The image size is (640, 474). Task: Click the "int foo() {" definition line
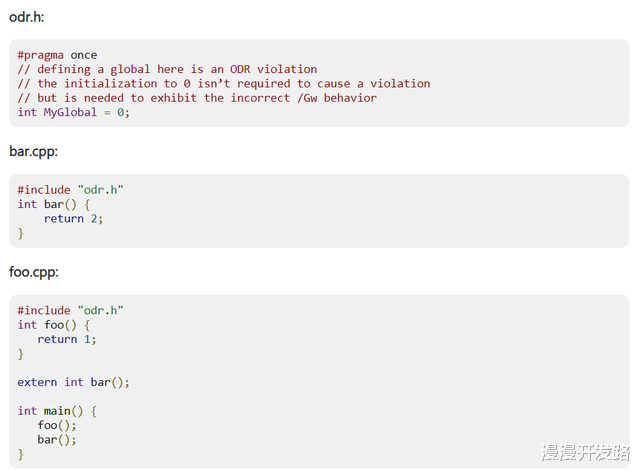[x=57, y=324]
